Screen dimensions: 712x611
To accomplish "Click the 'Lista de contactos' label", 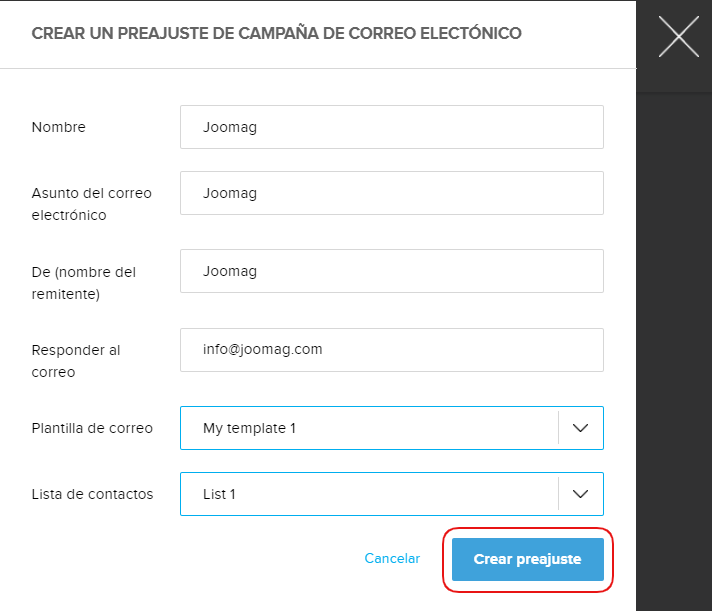I will [x=92, y=494].
